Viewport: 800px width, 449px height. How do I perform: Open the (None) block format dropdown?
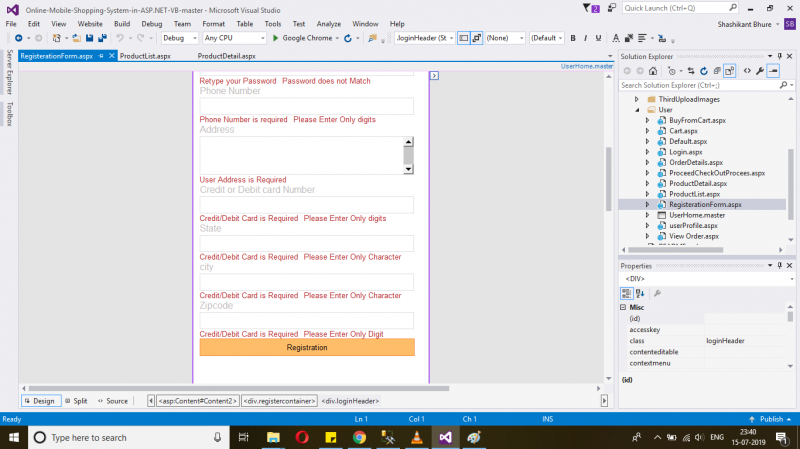tap(505, 38)
